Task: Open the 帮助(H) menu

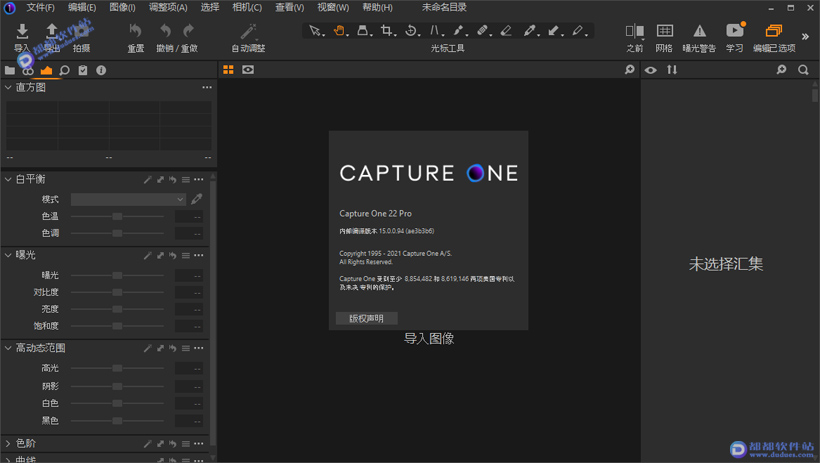Action: point(378,7)
